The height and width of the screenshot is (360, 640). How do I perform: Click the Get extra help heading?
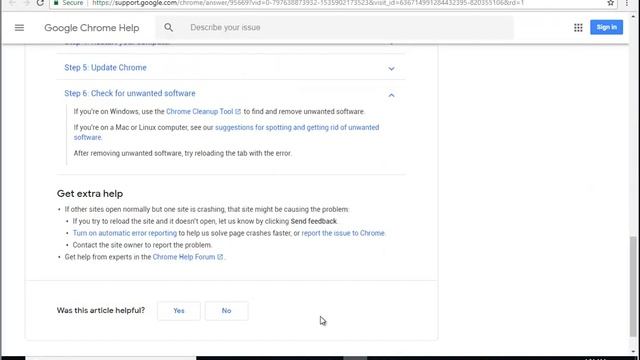coord(90,193)
